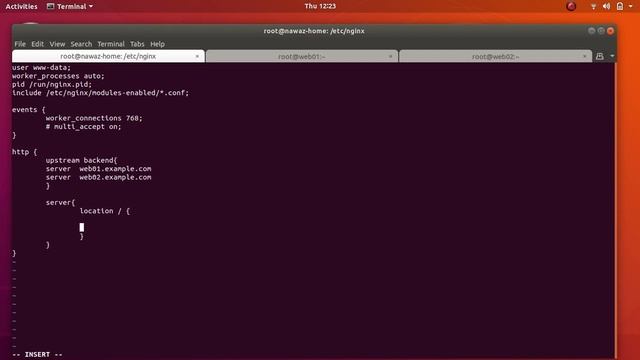
Task: Click the red recording indicator icon
Action: click(571, 6)
